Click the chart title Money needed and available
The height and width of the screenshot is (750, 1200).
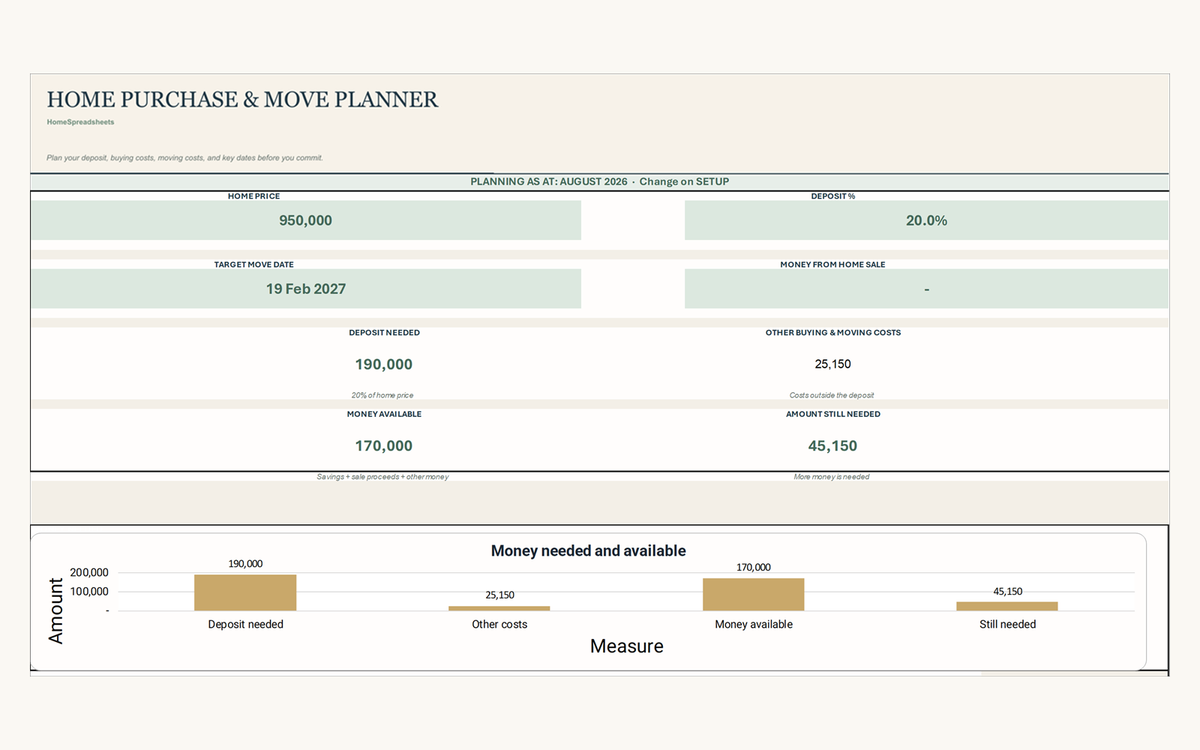[x=588, y=551]
